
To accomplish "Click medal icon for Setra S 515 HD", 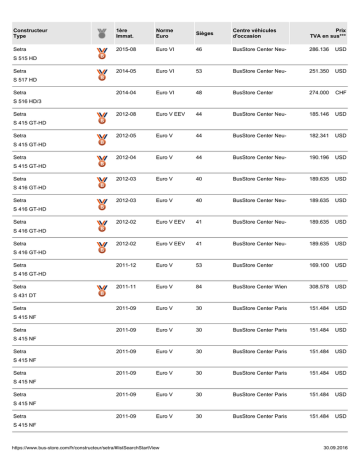I will (102, 54).
